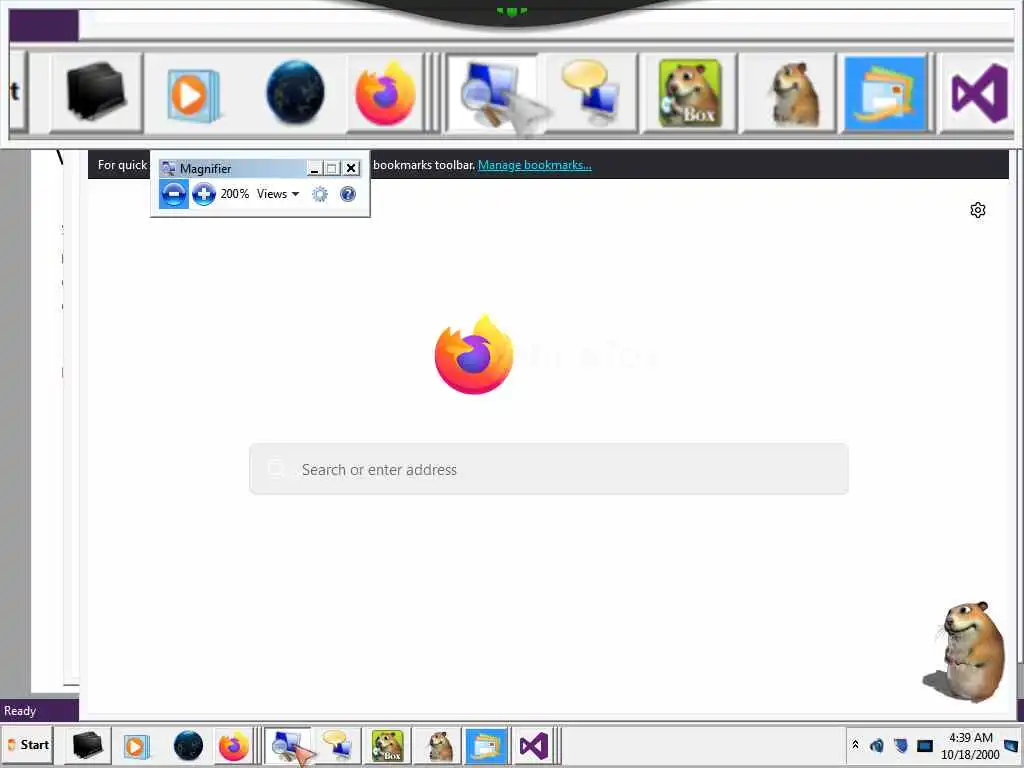Open the Start menu
1024x768 pixels.
coord(28,745)
